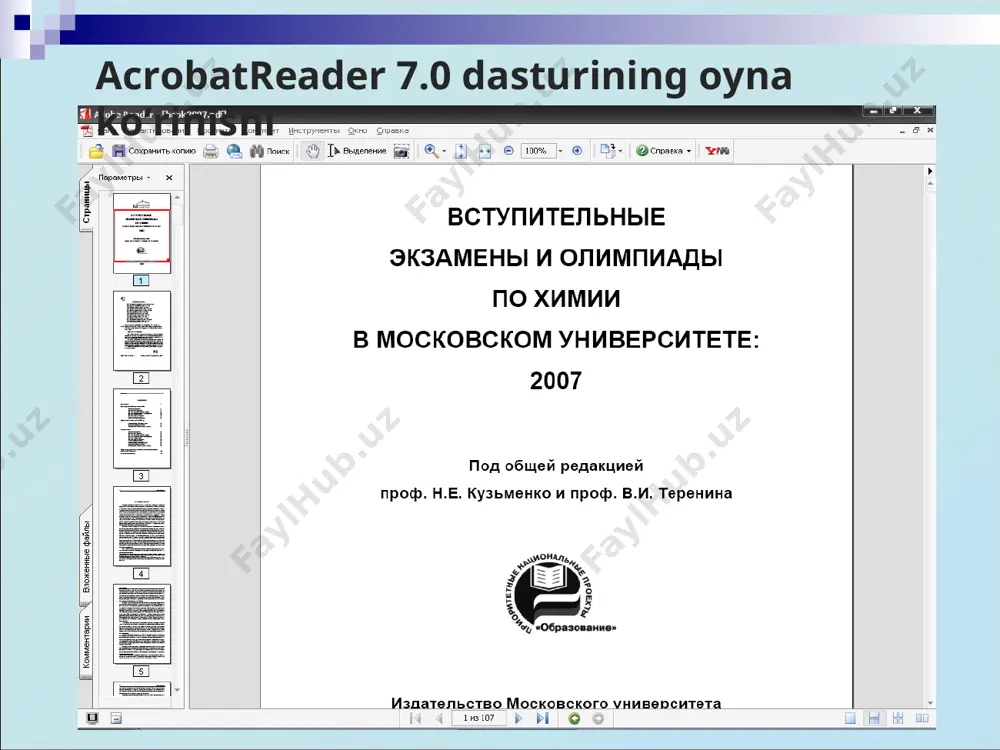Click the Adobe Reader title bar icon
This screenshot has height=750, width=1000.
point(85,114)
